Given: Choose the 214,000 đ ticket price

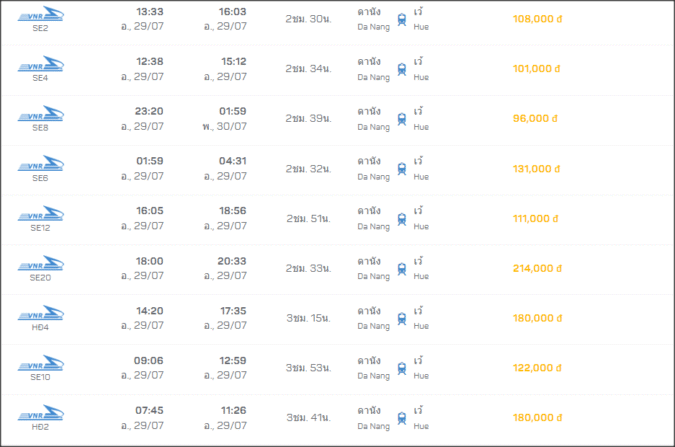Looking at the screenshot, I should (536, 268).
